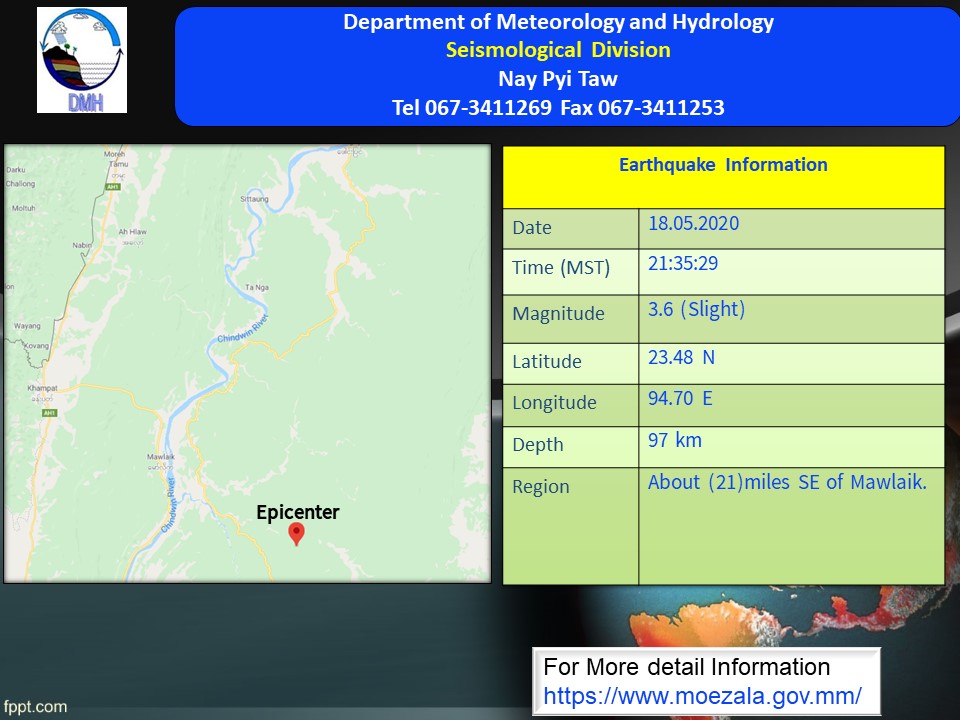Click the depth value 97 km
The height and width of the screenshot is (720, 960).
pos(675,440)
